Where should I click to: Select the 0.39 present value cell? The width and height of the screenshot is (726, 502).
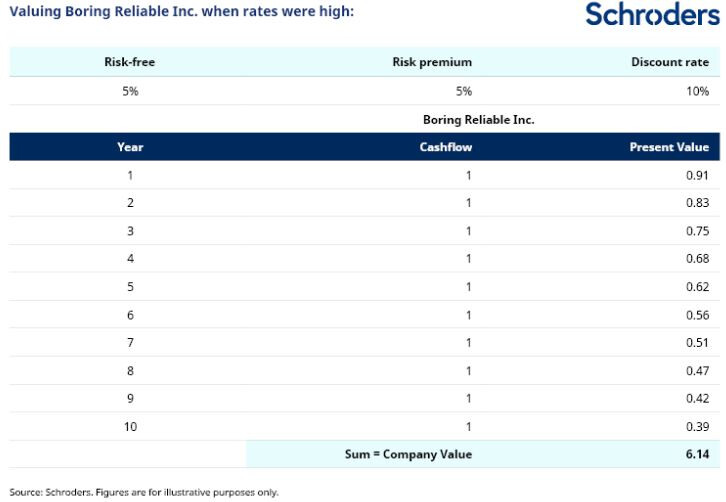coord(698,427)
